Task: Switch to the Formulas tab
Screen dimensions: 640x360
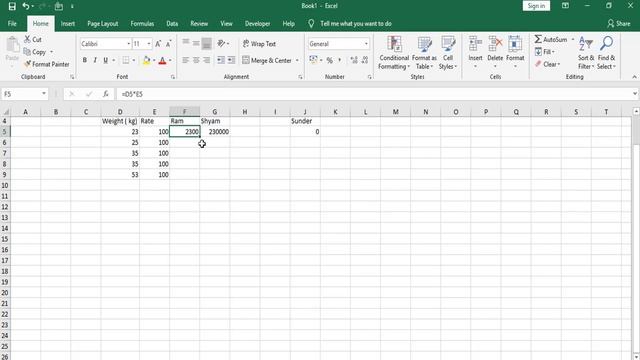Action: (x=142, y=24)
